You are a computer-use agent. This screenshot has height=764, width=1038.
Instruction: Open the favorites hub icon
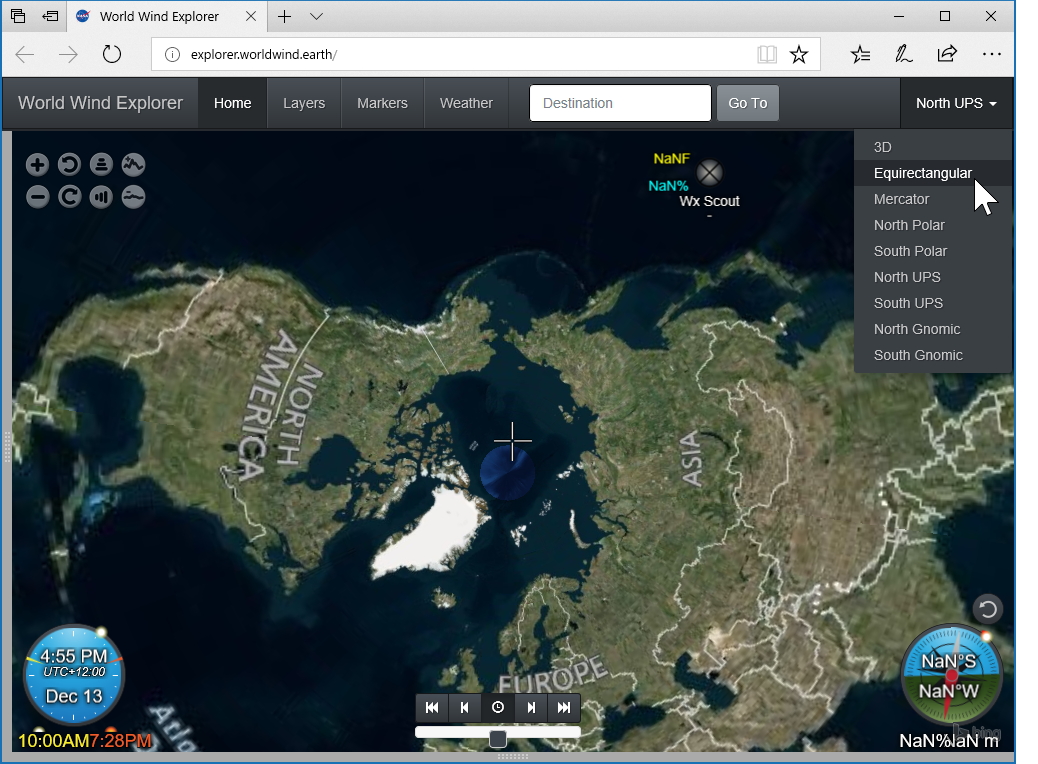click(861, 54)
